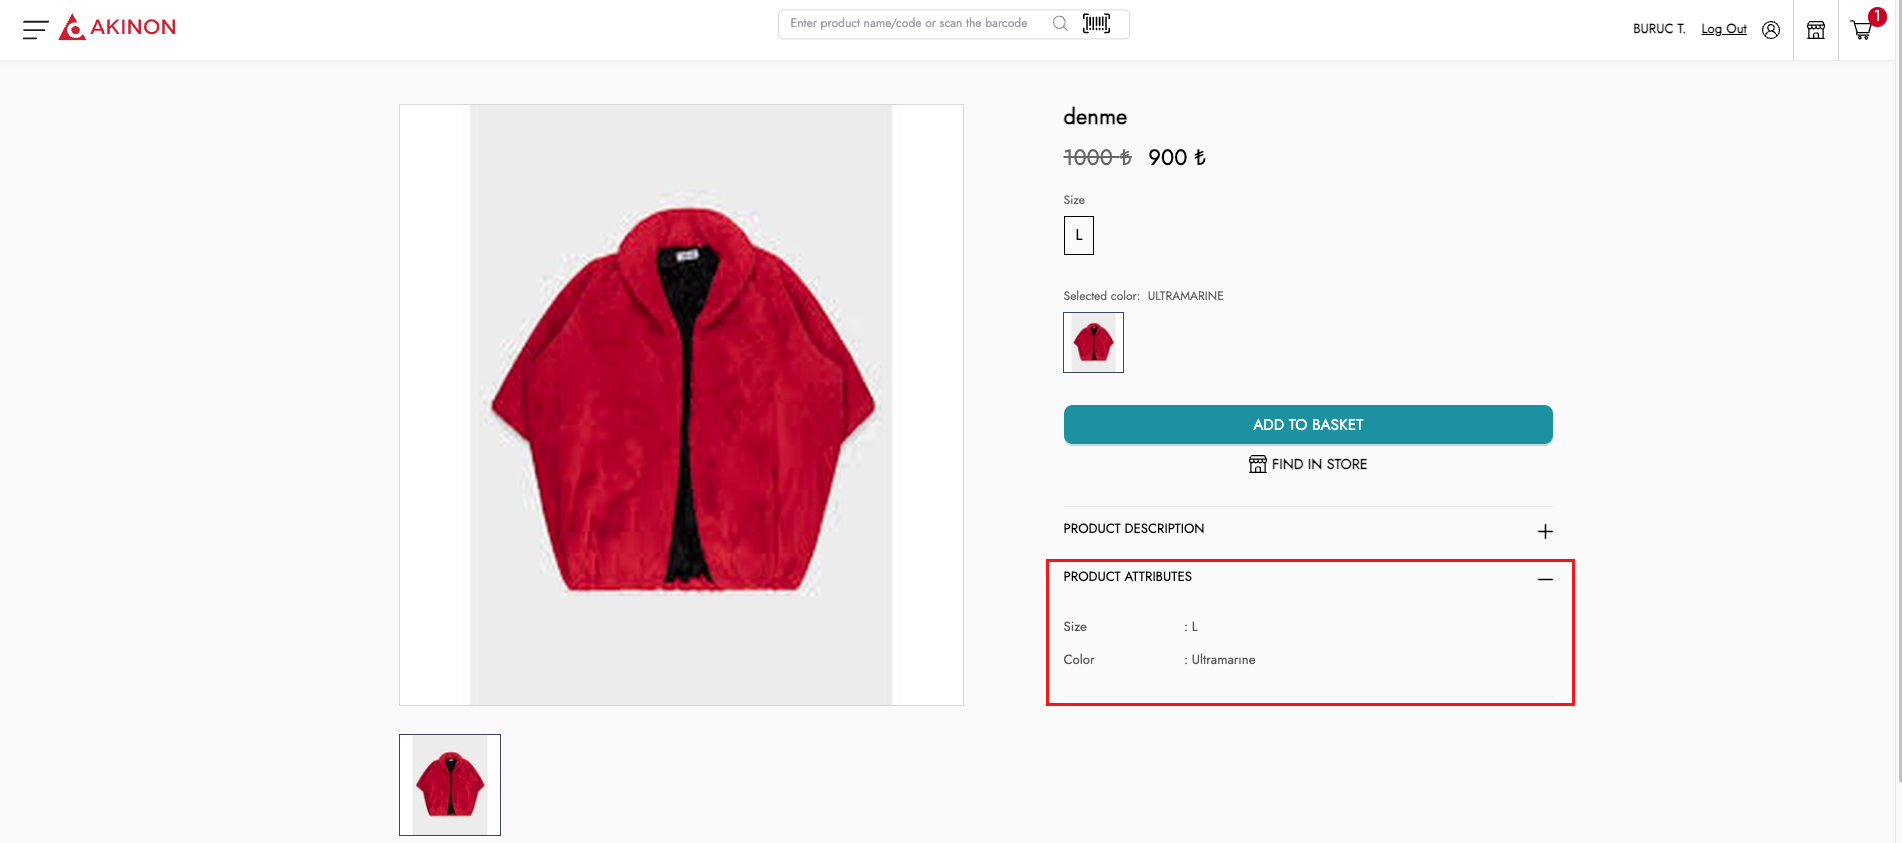
Task: Click the Find in Store text link
Action: coord(1319,464)
